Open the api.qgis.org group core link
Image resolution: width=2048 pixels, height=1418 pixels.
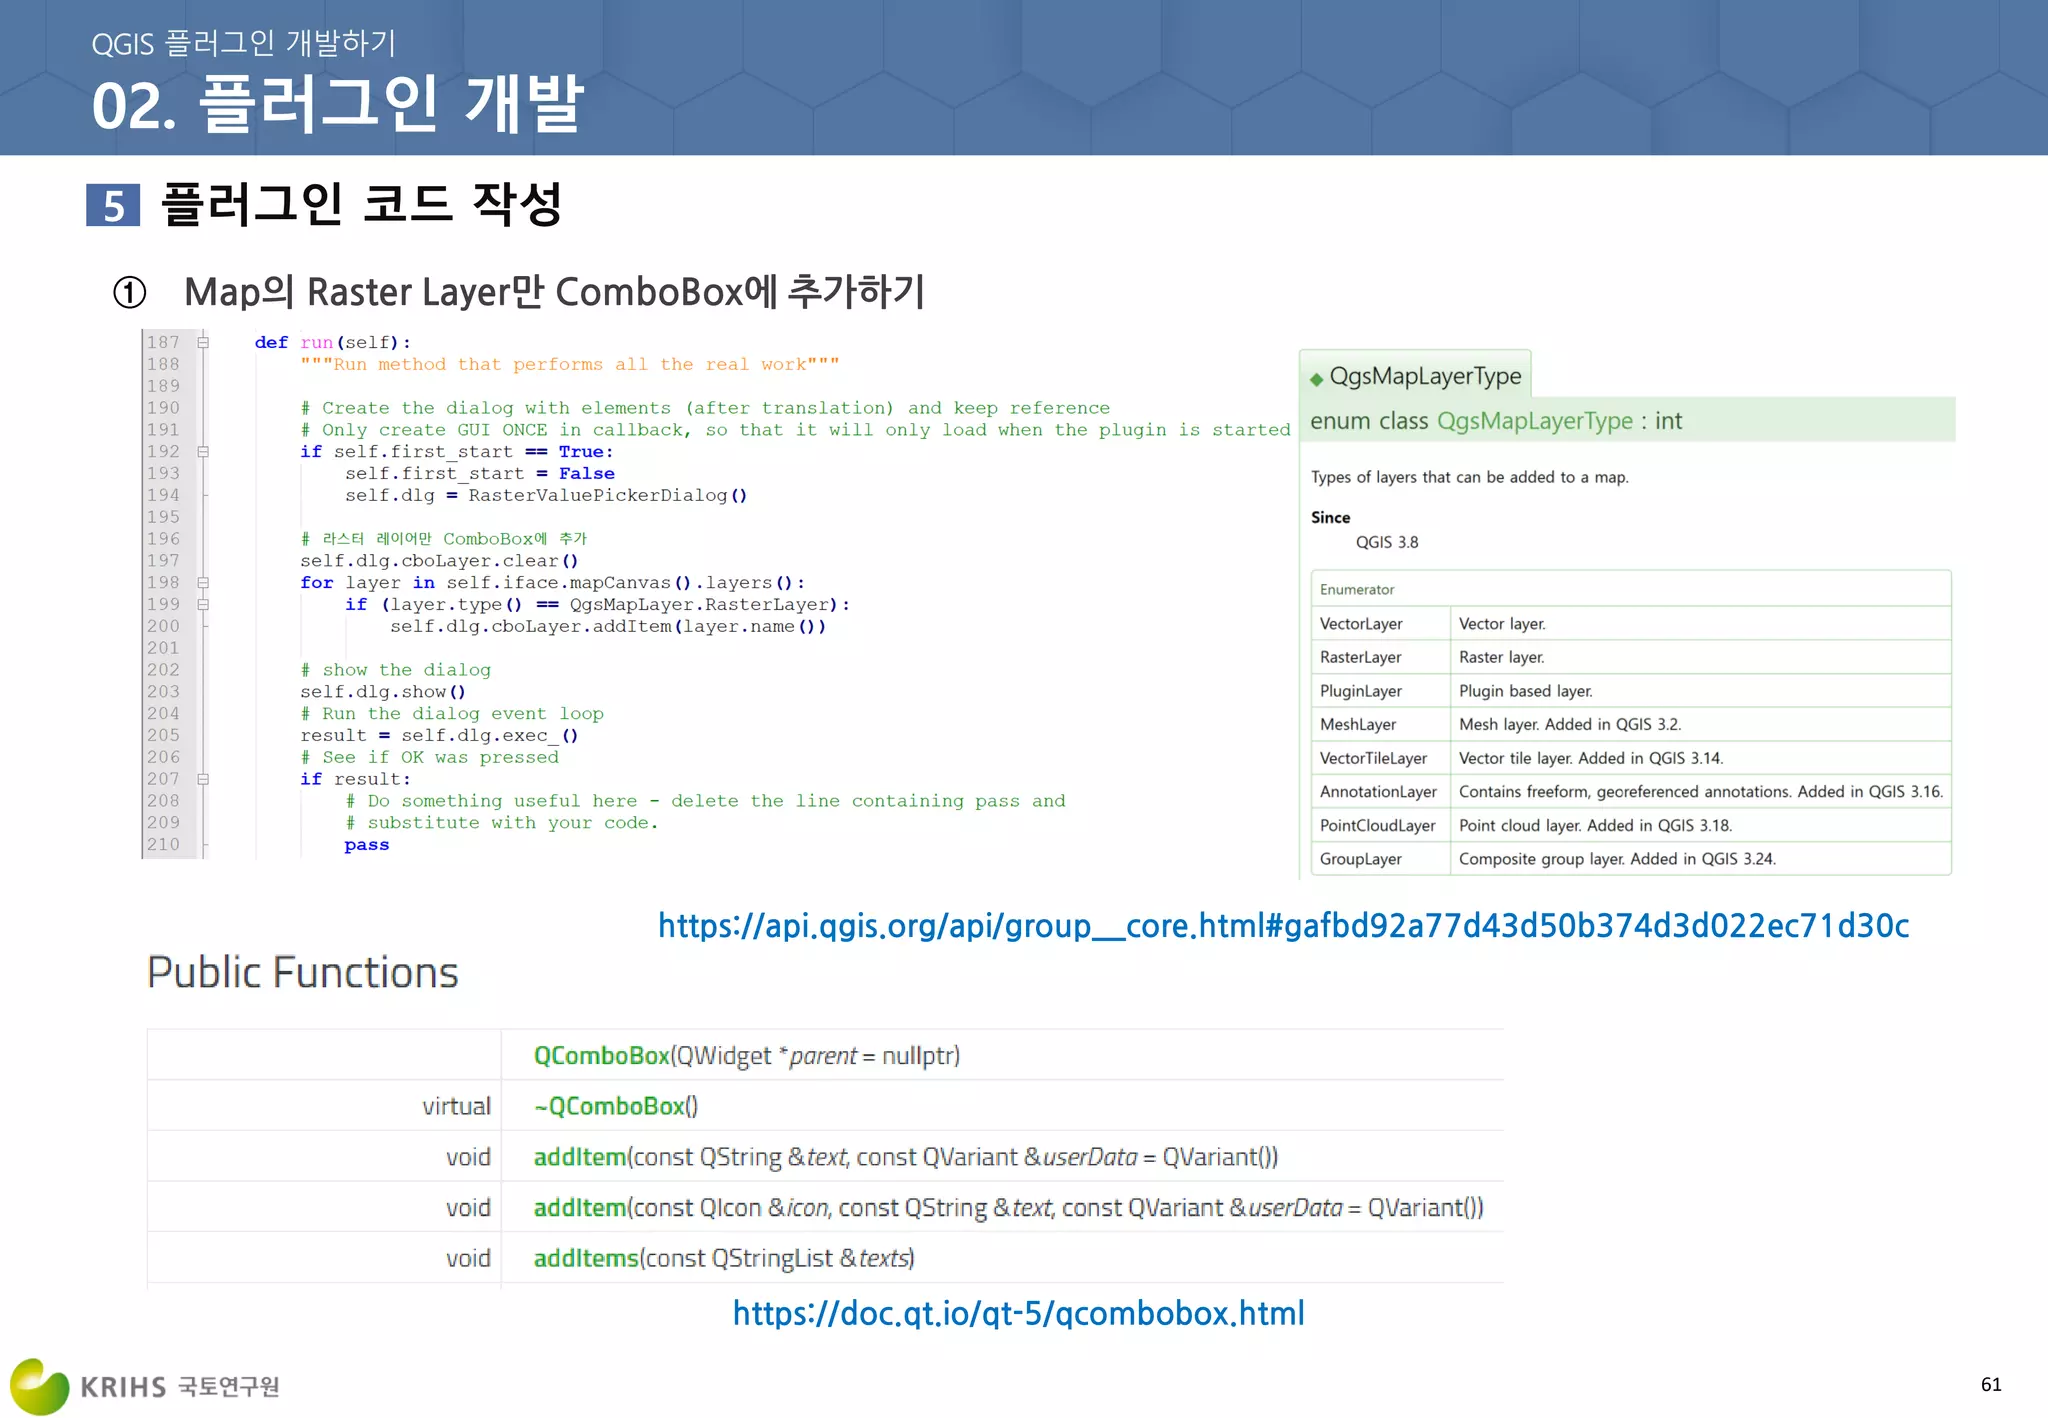1283,927
